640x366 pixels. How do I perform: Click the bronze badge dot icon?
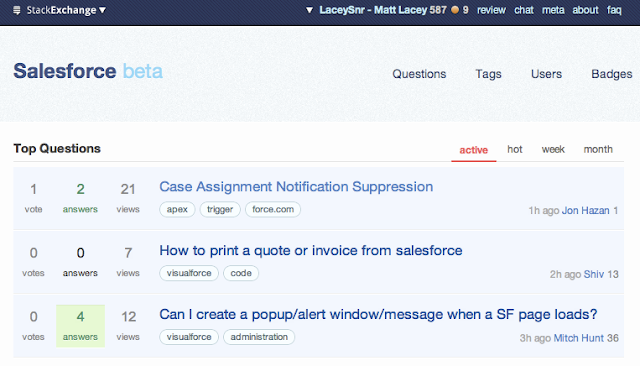455,10
